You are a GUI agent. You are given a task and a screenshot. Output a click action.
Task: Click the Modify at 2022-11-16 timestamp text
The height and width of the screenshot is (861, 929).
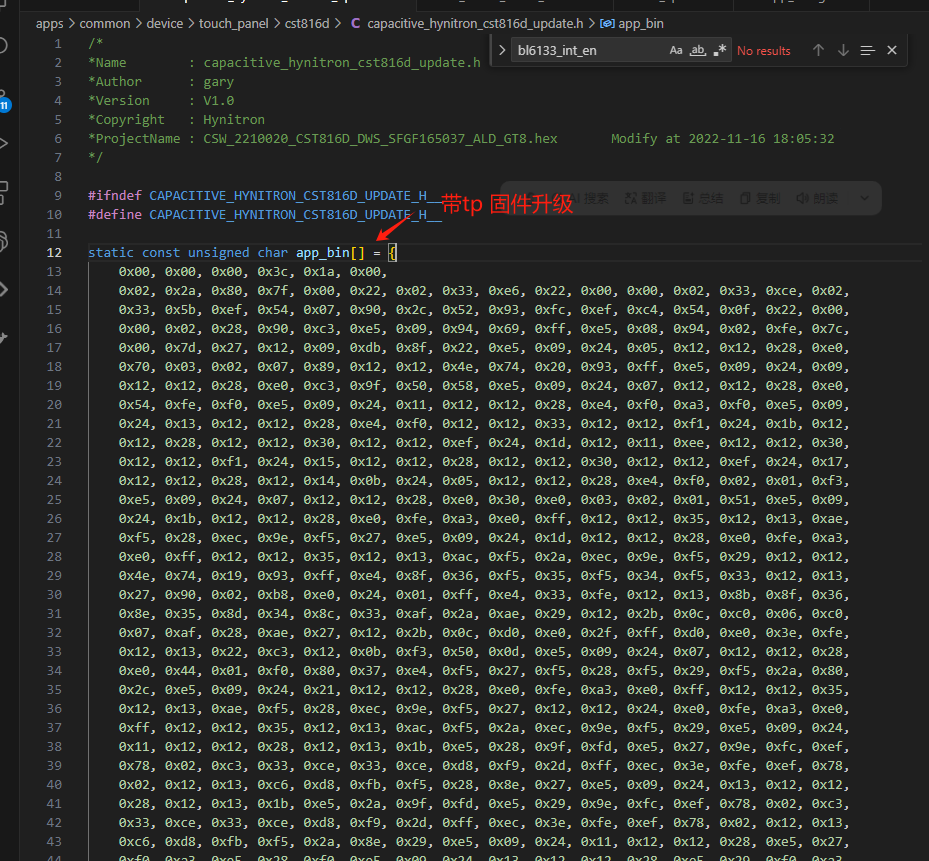722,139
